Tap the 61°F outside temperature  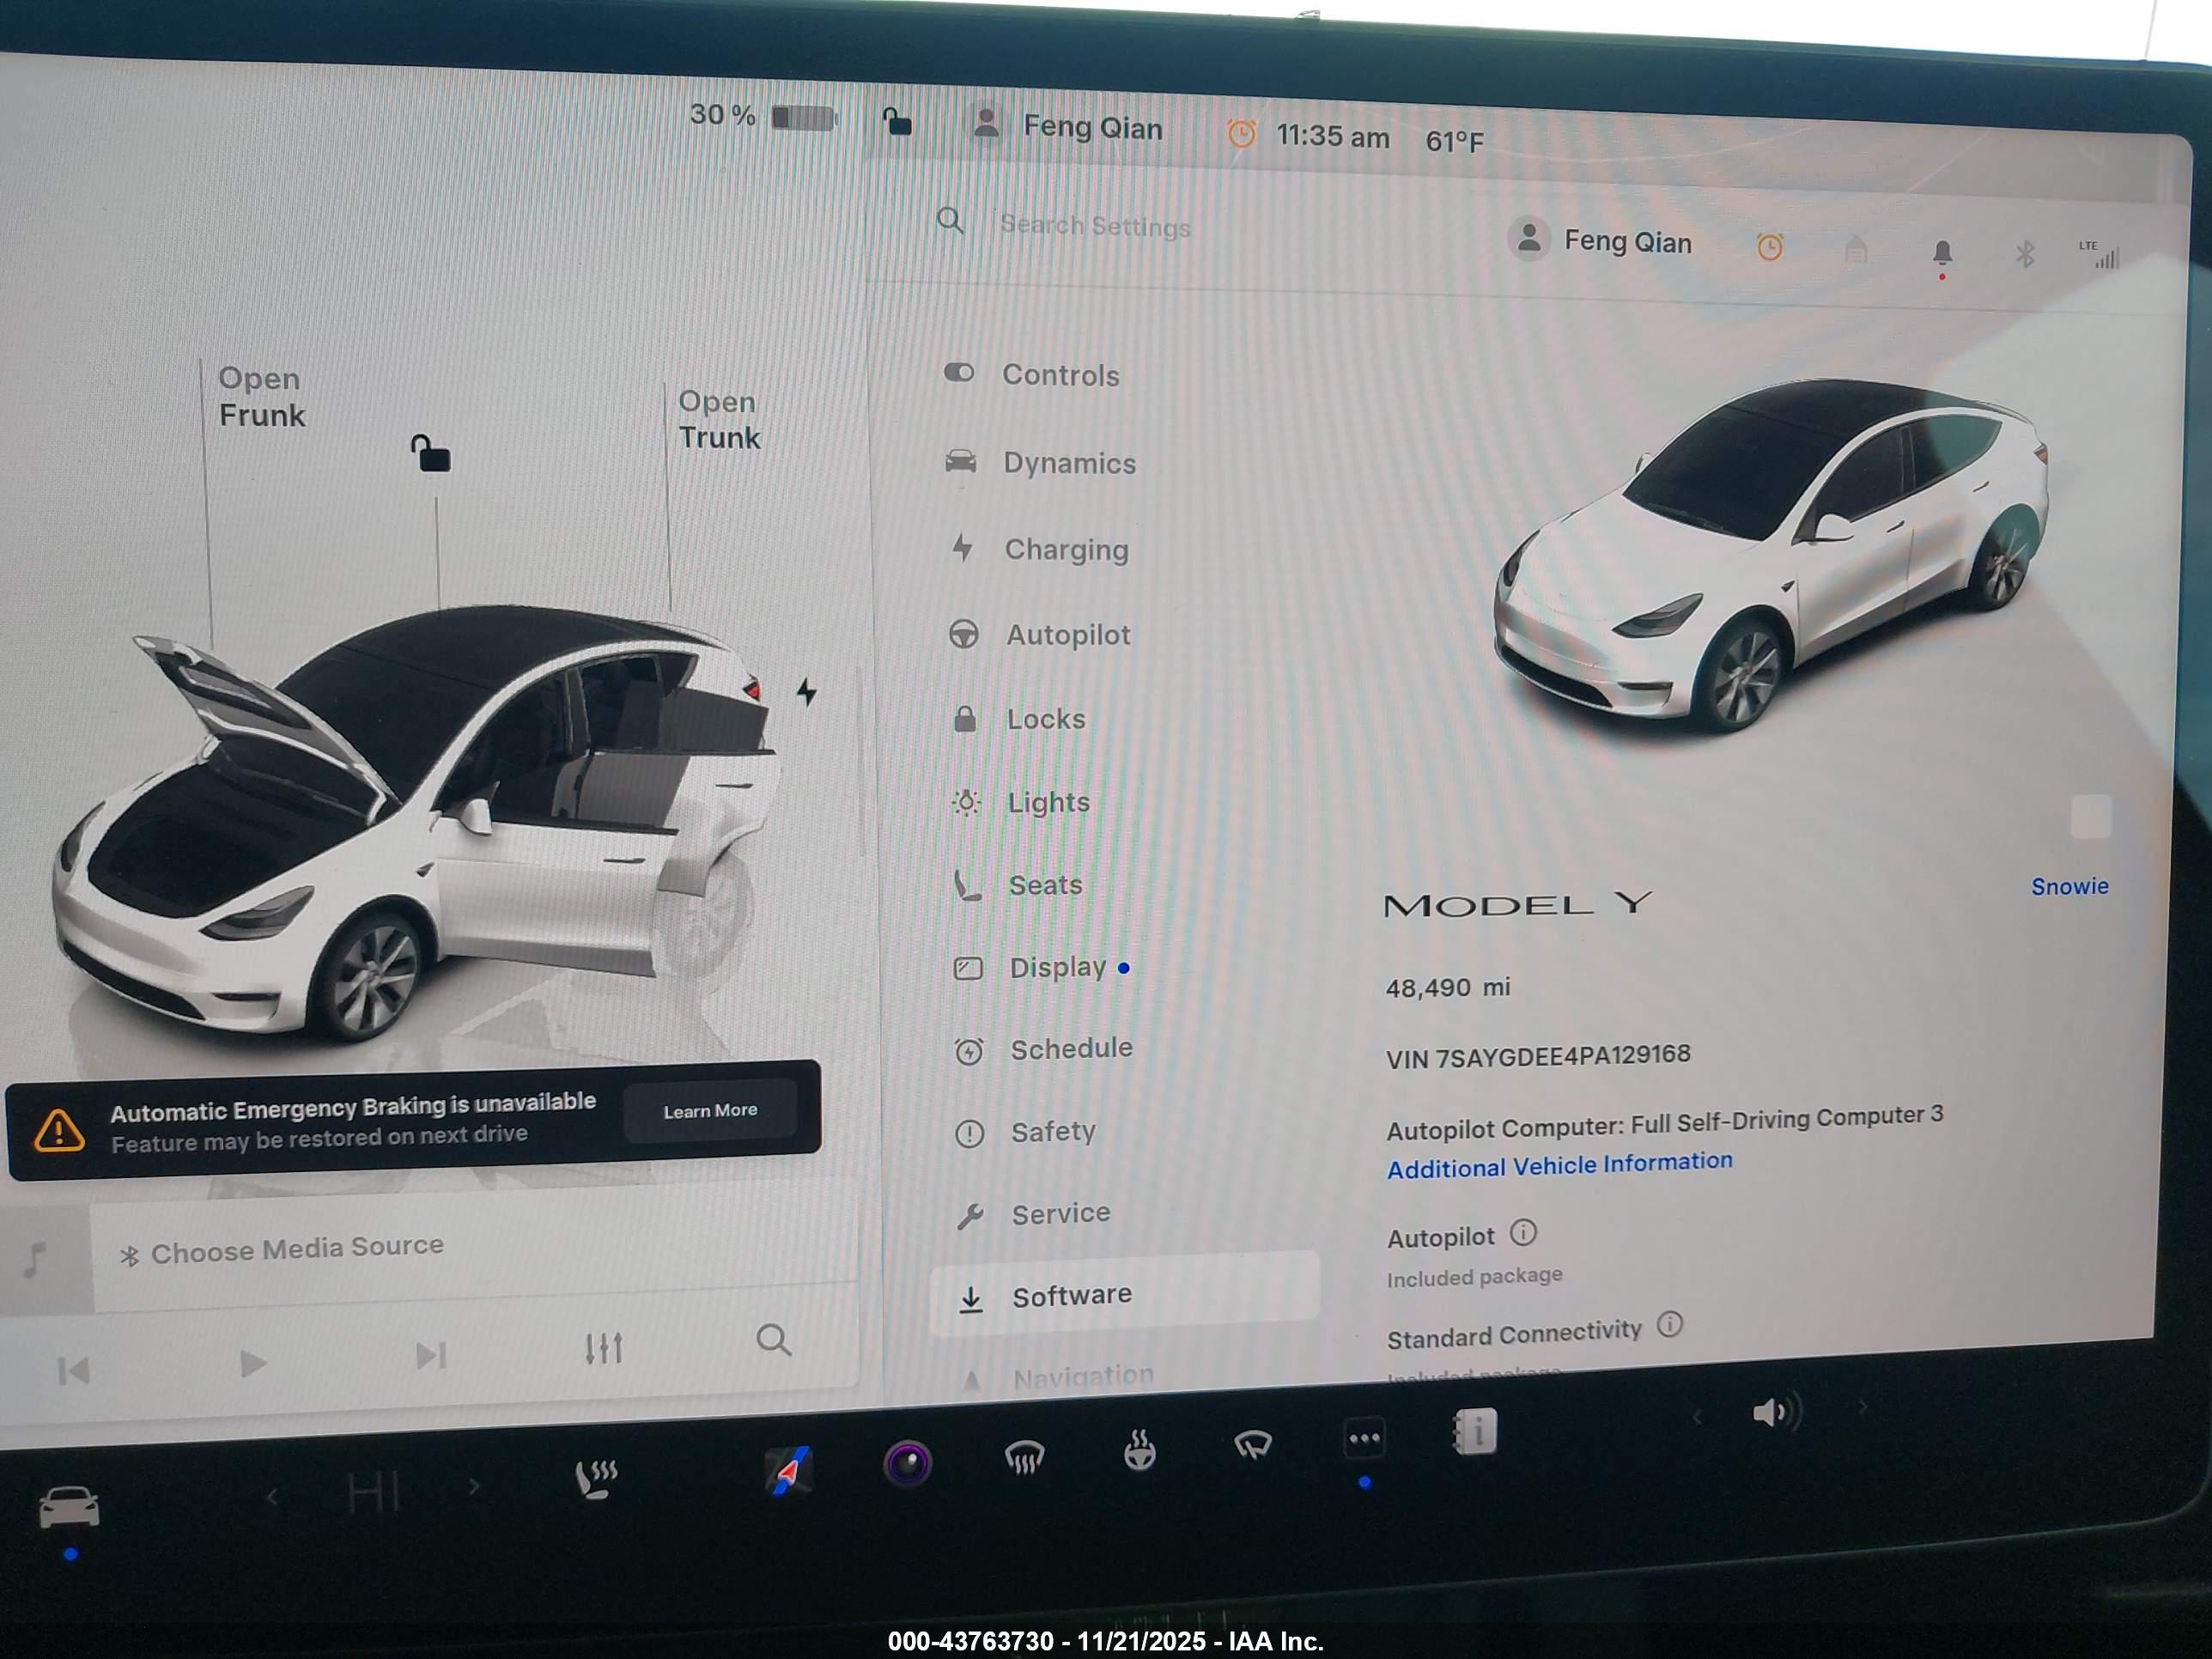click(1454, 141)
